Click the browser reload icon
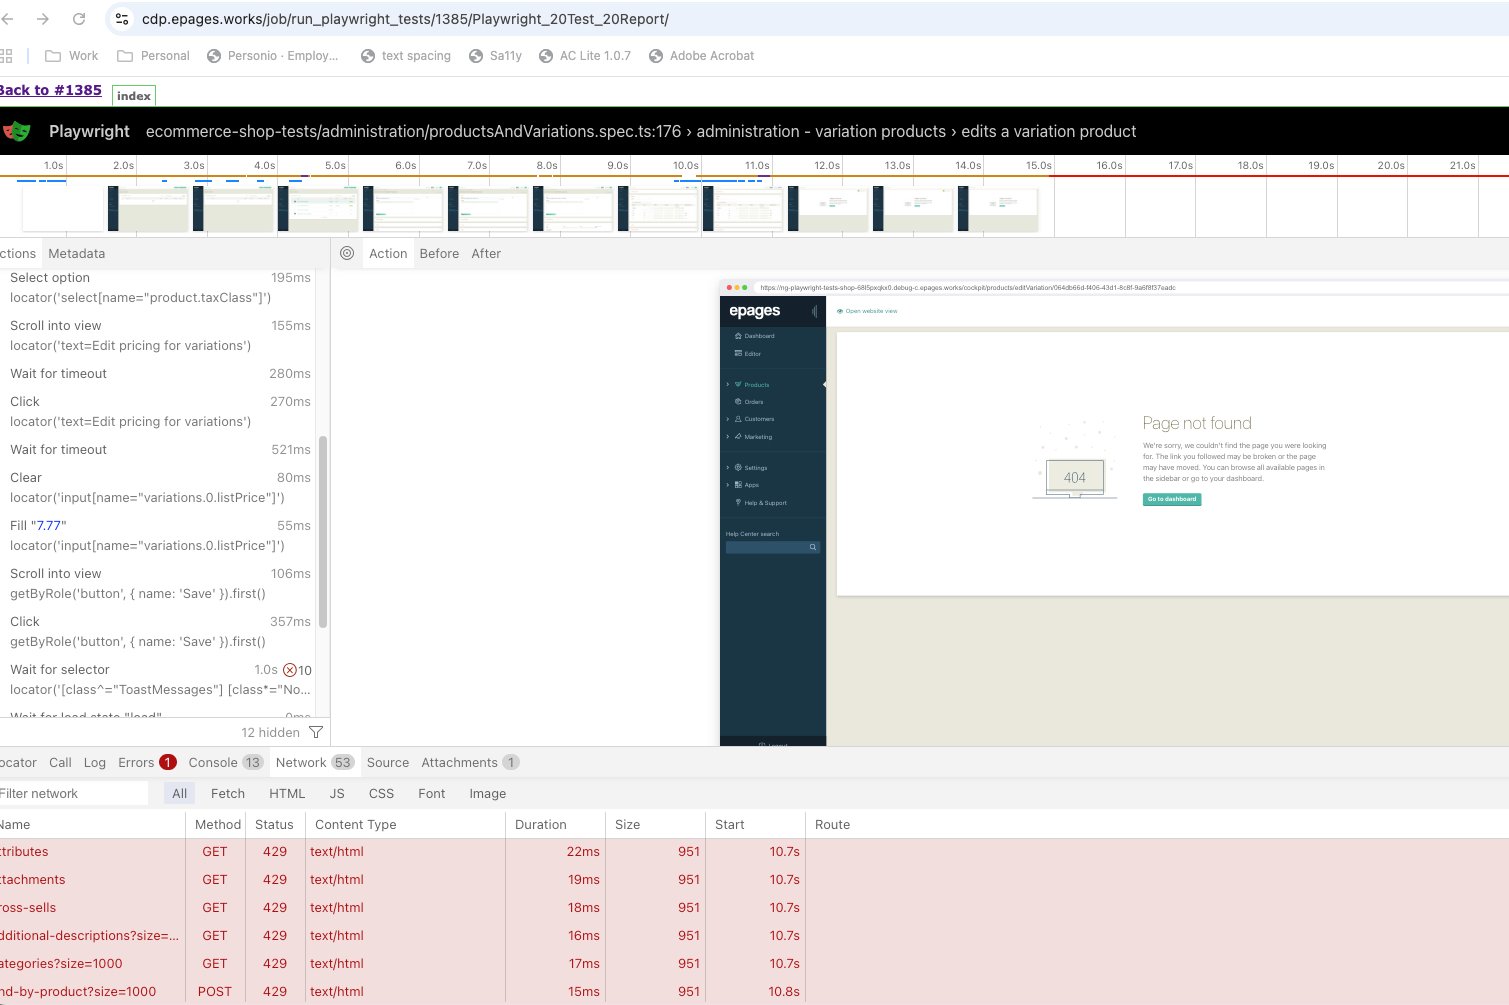The image size is (1509, 1005). pos(79,19)
